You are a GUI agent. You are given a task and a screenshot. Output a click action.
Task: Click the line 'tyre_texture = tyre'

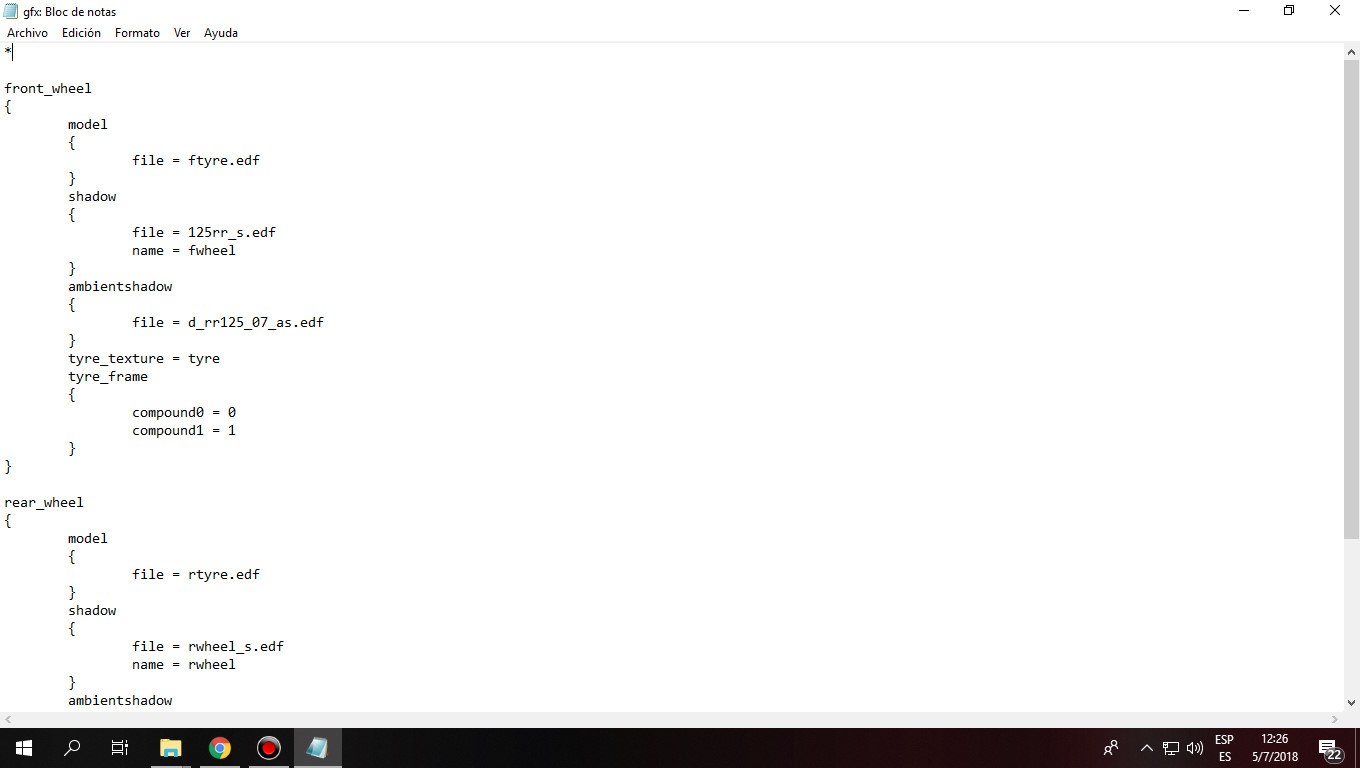coord(144,358)
